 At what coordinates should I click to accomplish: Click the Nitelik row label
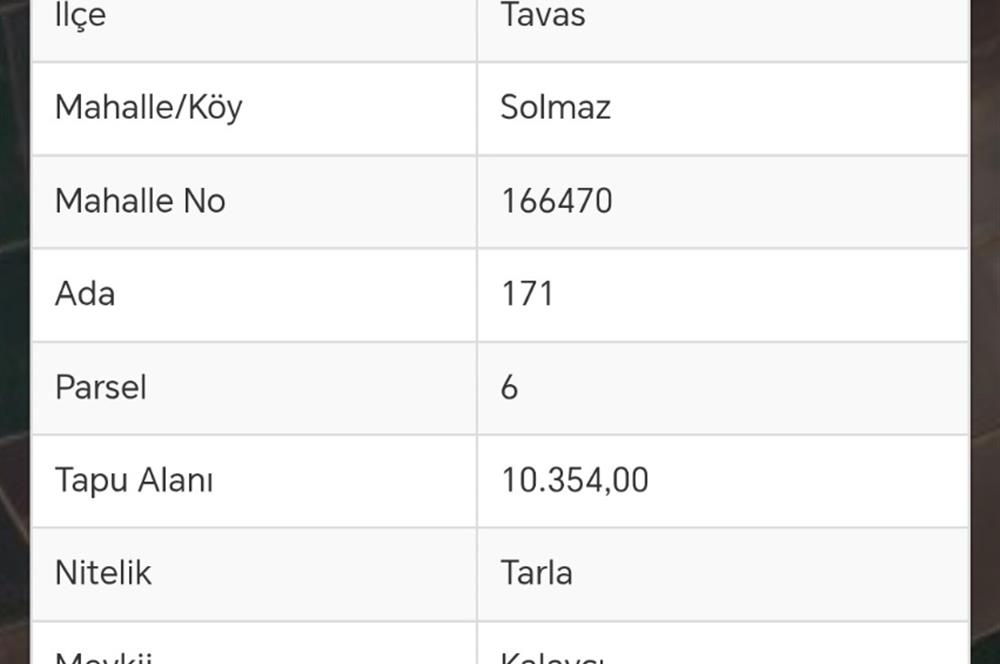pyautogui.click(x=103, y=573)
